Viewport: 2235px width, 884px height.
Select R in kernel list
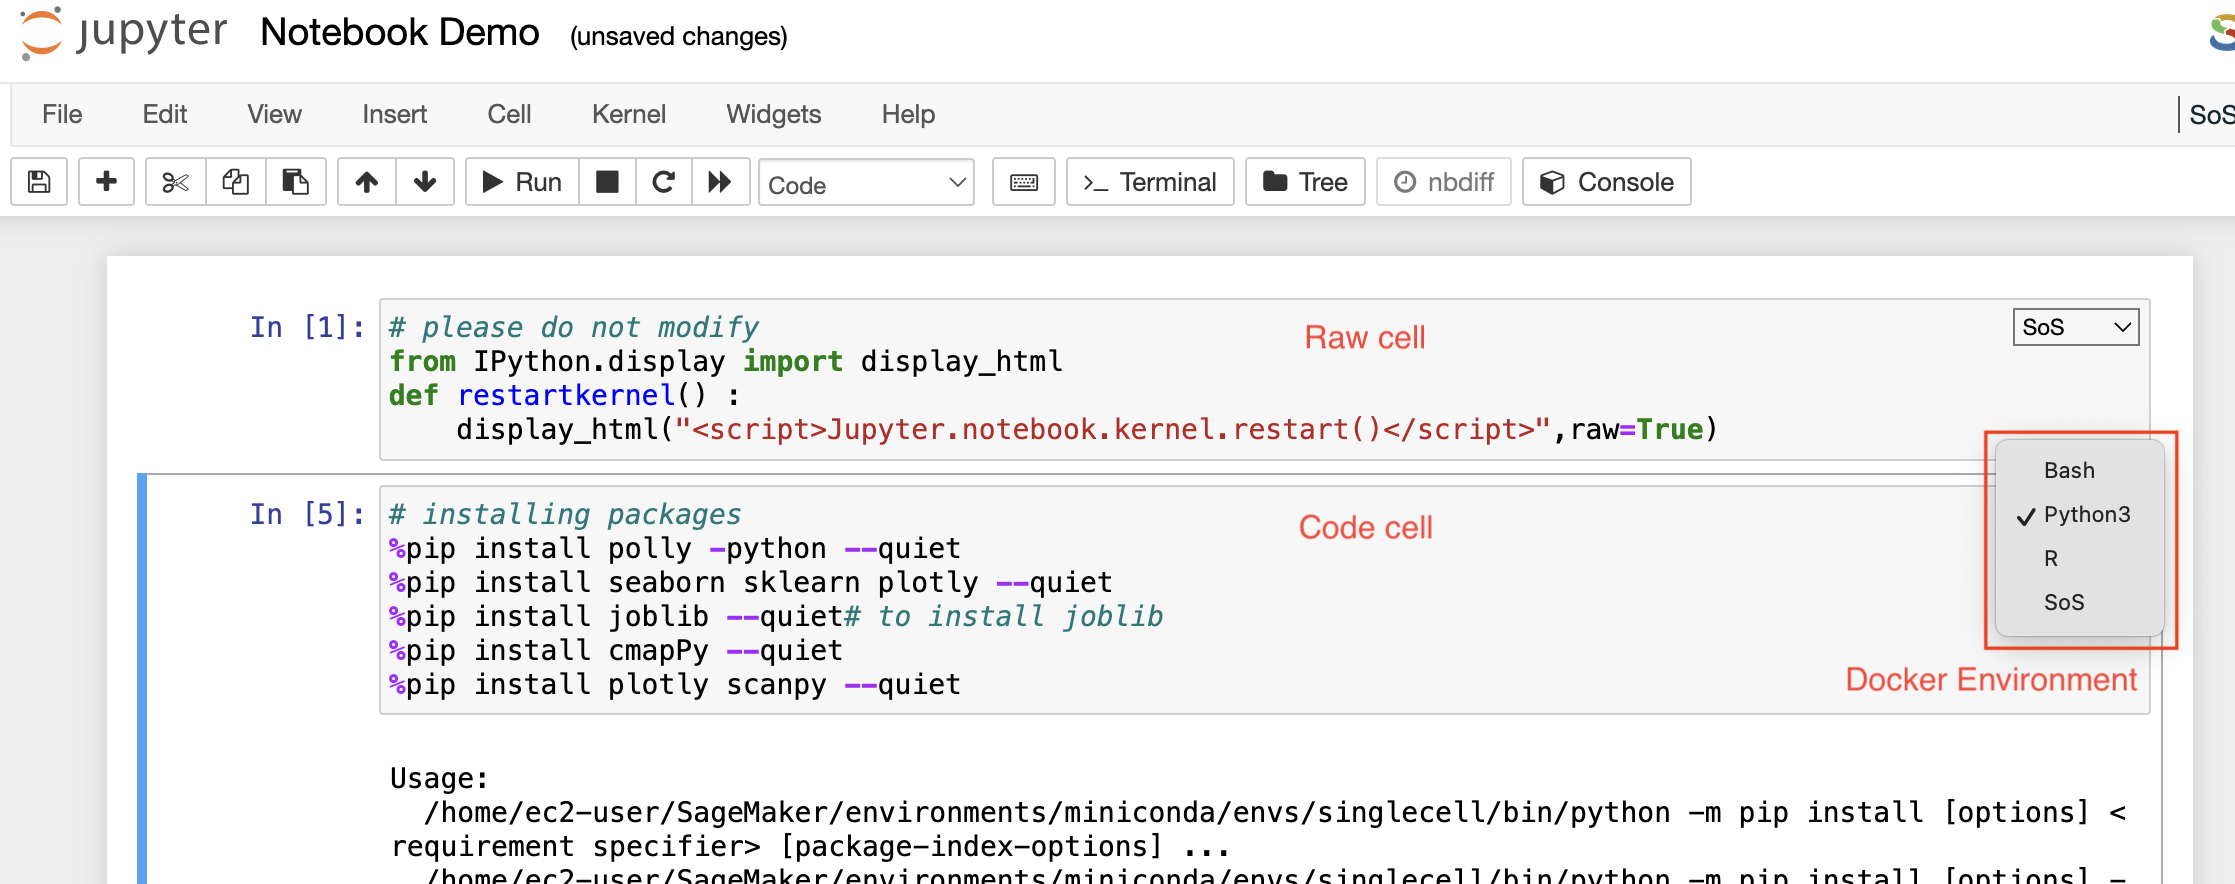(2079, 558)
